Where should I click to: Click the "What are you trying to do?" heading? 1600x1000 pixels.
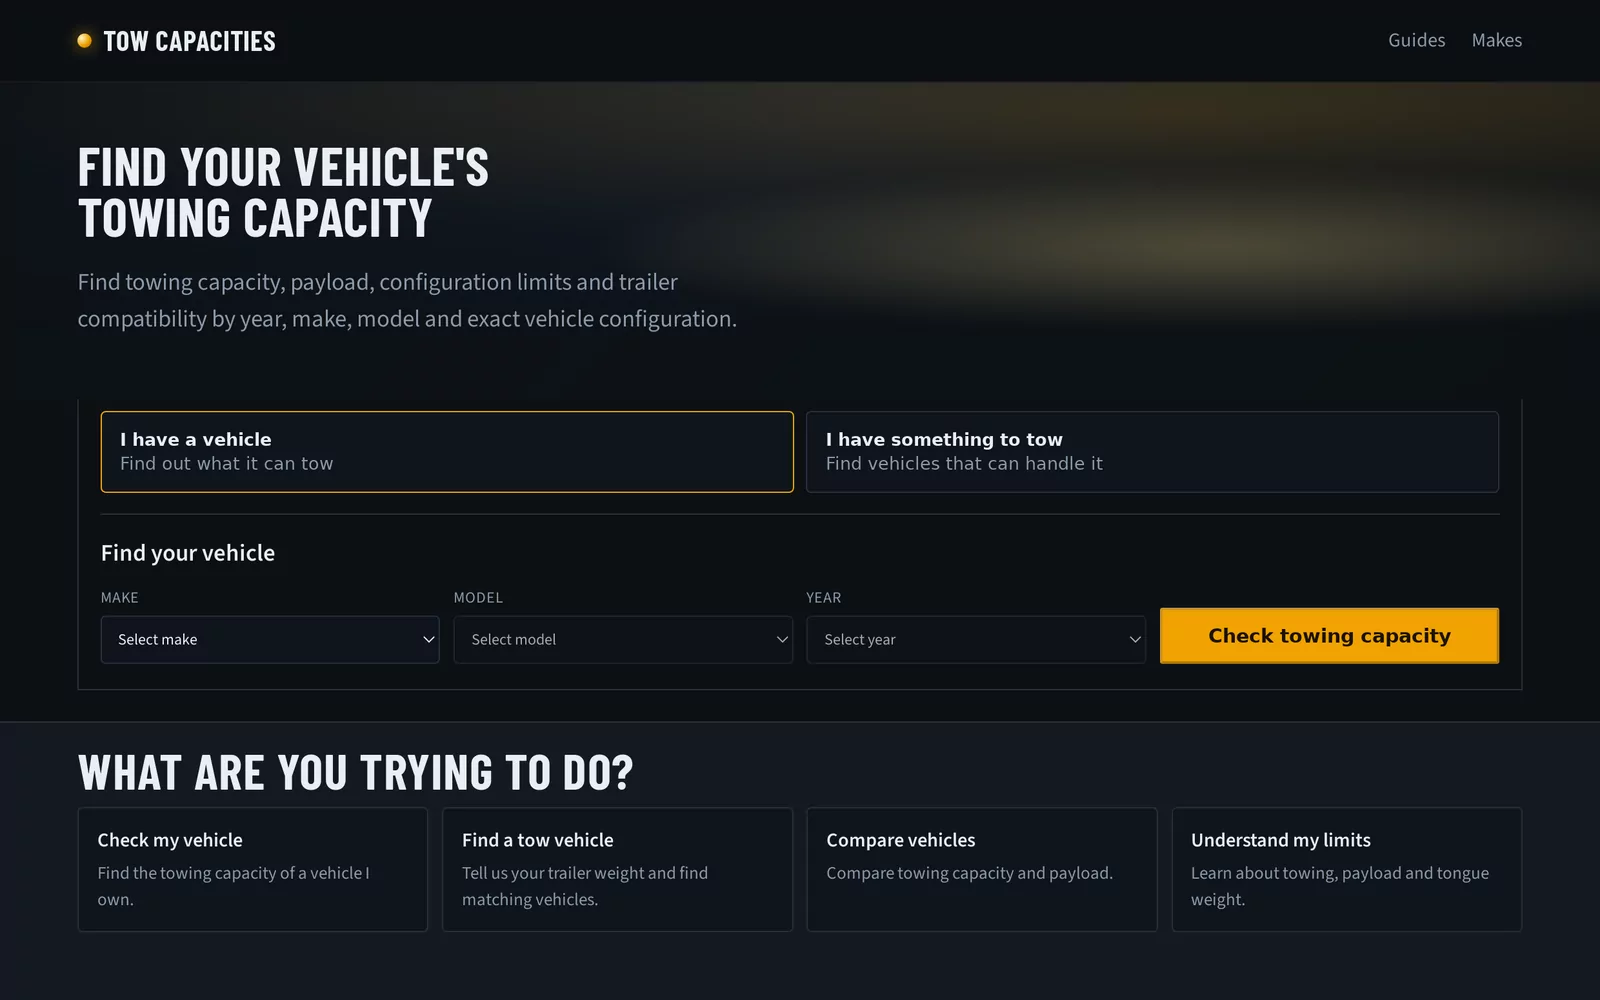pyautogui.click(x=356, y=773)
